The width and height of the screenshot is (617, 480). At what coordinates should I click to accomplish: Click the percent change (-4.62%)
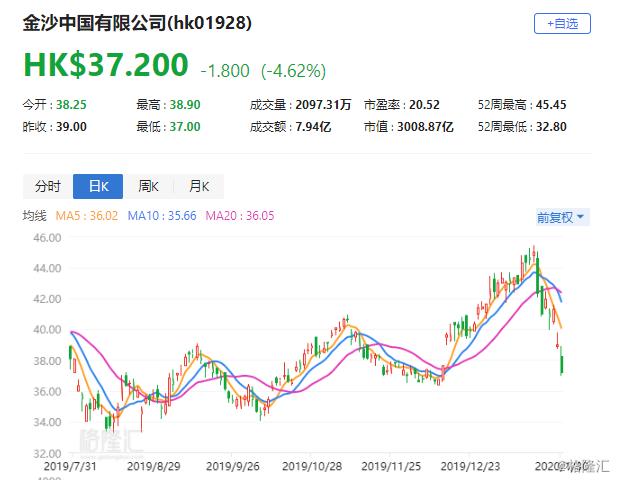click(294, 71)
